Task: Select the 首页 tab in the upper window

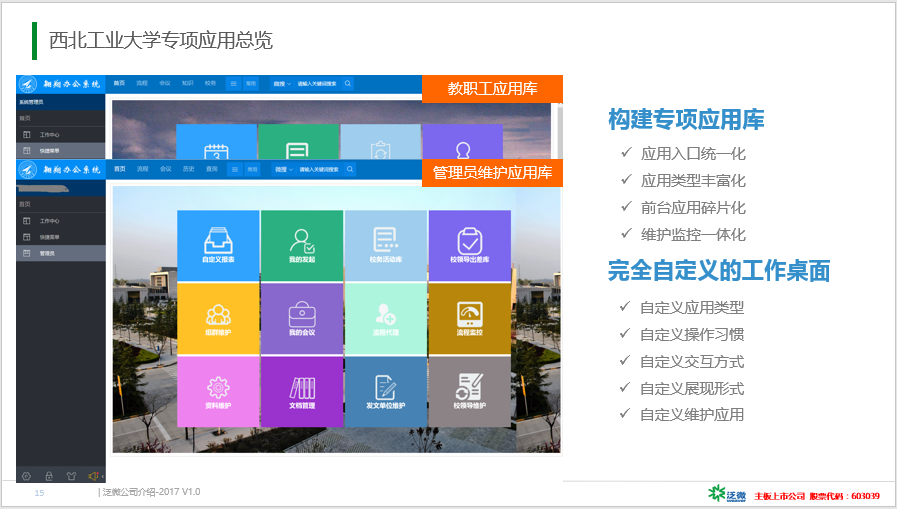Action: 119,83
